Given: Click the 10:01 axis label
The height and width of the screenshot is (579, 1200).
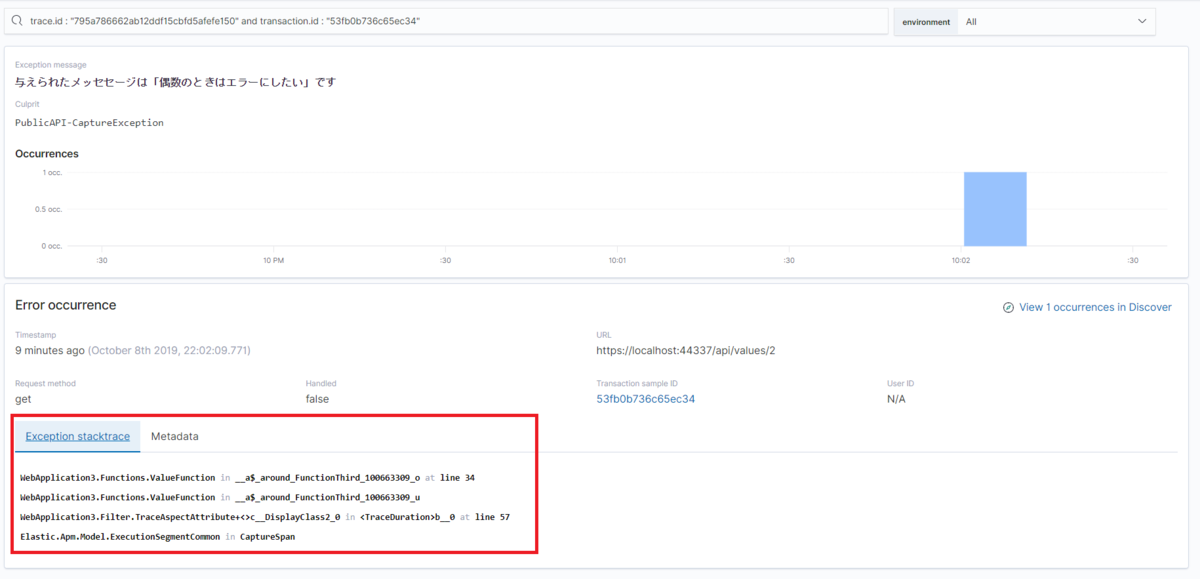Looking at the screenshot, I should point(617,260).
